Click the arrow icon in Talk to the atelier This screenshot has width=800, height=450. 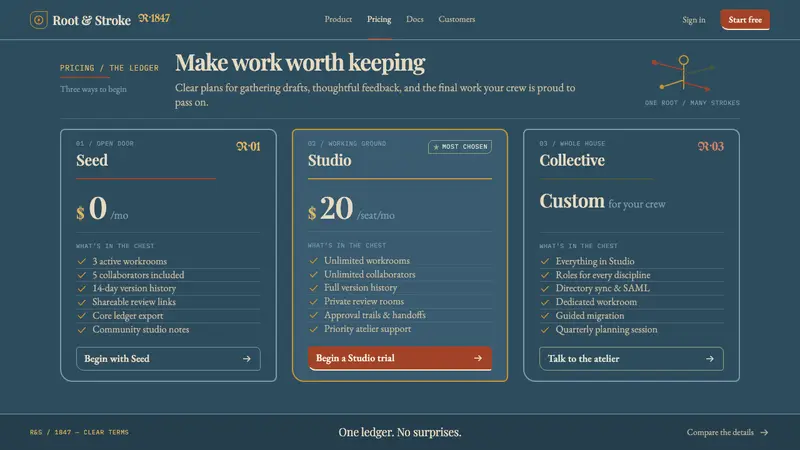(710, 359)
